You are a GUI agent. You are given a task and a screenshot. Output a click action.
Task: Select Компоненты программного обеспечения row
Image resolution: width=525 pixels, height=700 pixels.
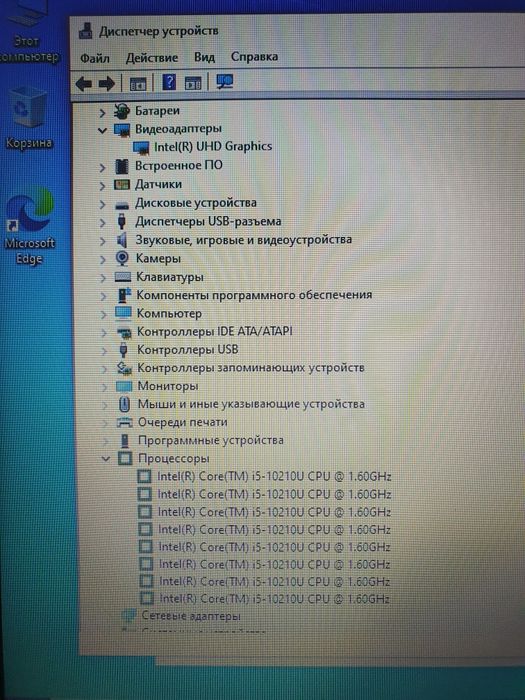[x=254, y=295]
